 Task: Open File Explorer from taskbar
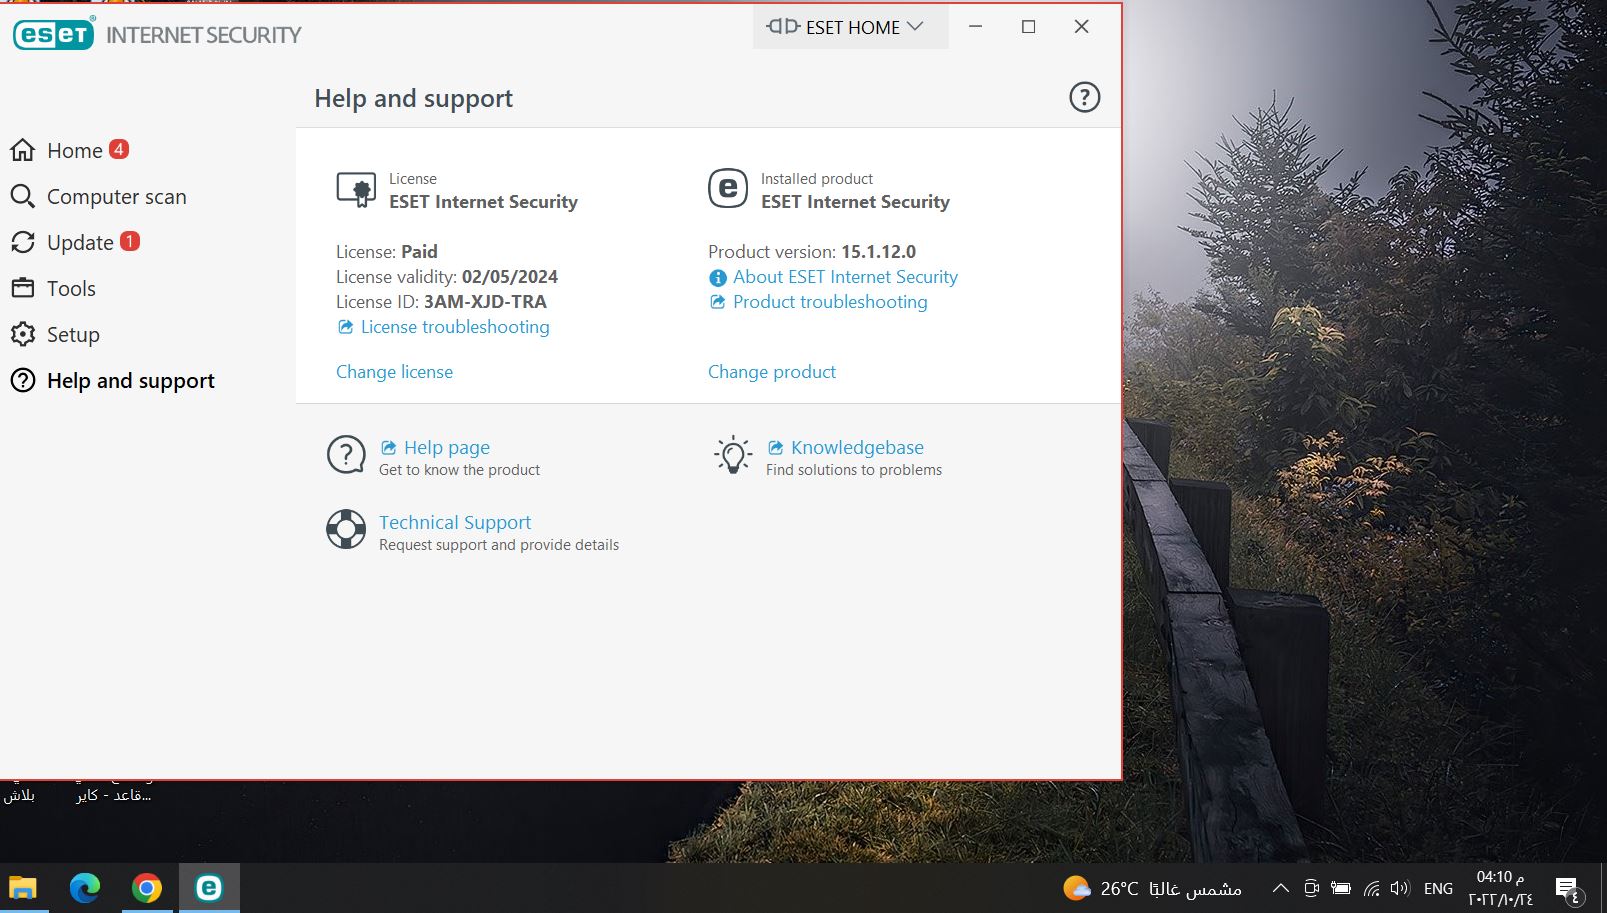[x=23, y=888]
